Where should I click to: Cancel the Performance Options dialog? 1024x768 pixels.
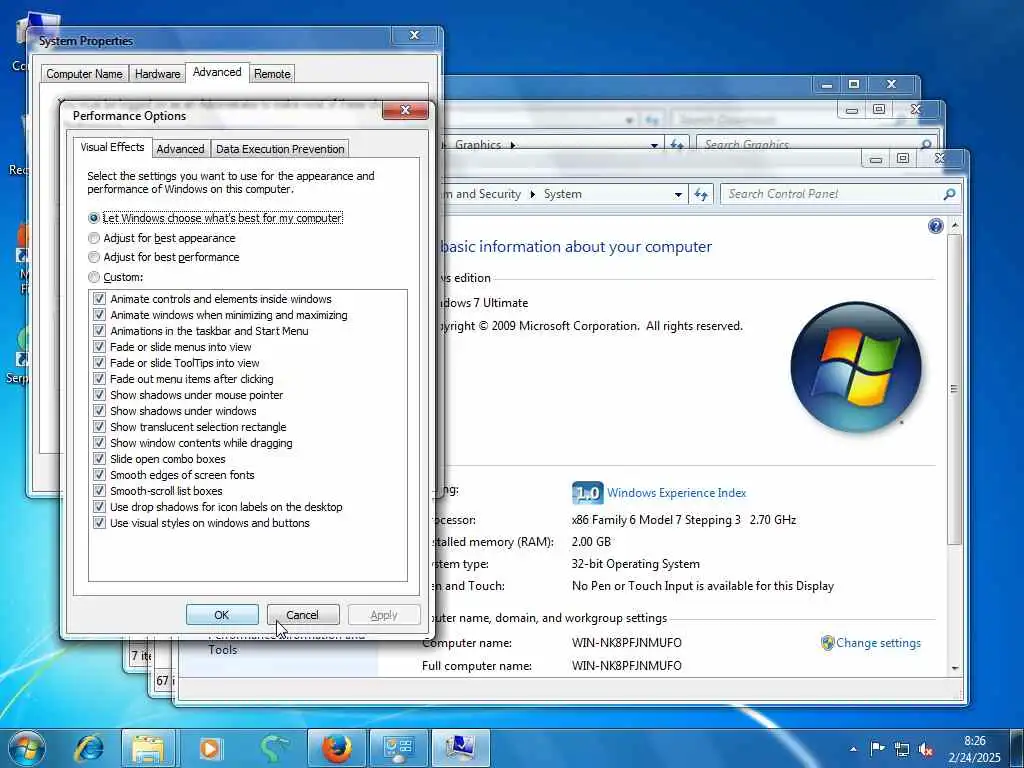pyautogui.click(x=303, y=615)
